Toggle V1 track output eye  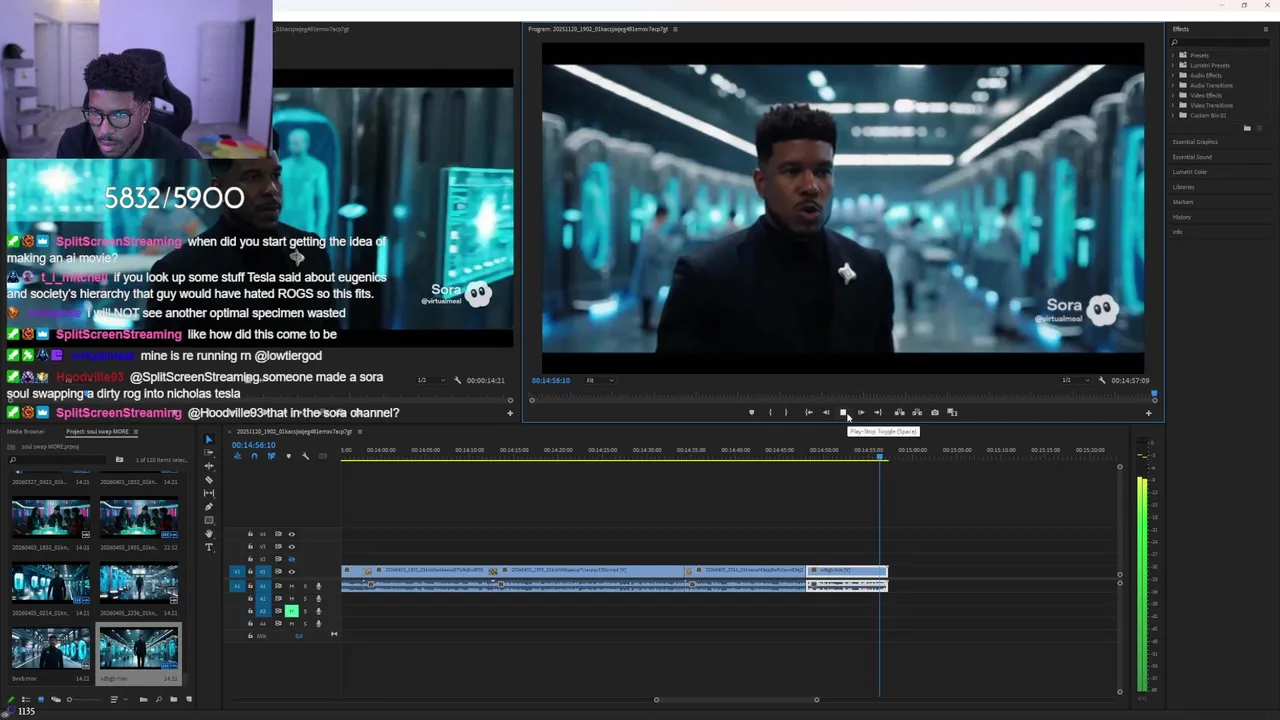coord(292,572)
